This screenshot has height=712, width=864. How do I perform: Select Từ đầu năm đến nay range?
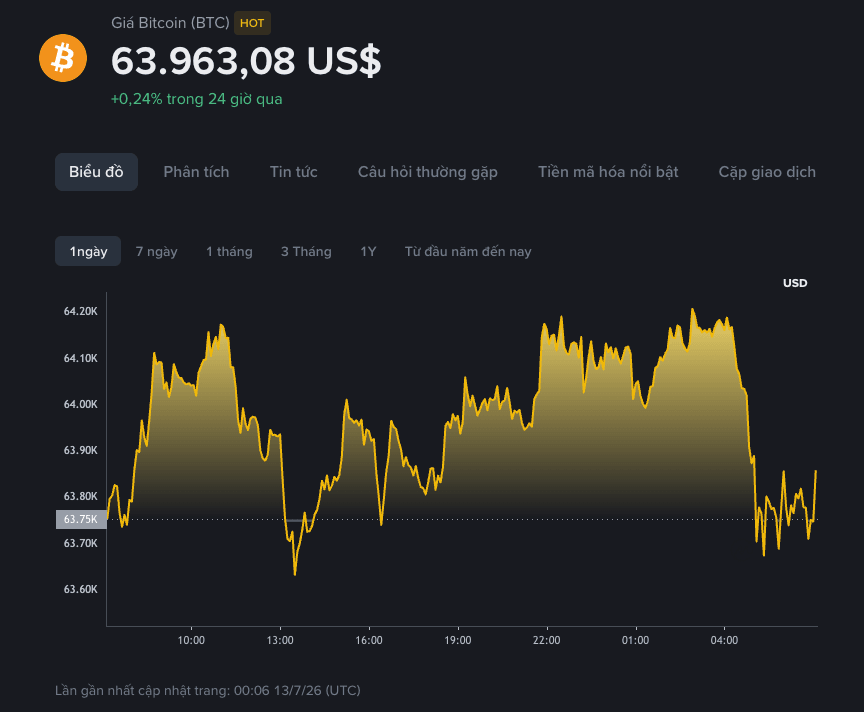point(468,252)
